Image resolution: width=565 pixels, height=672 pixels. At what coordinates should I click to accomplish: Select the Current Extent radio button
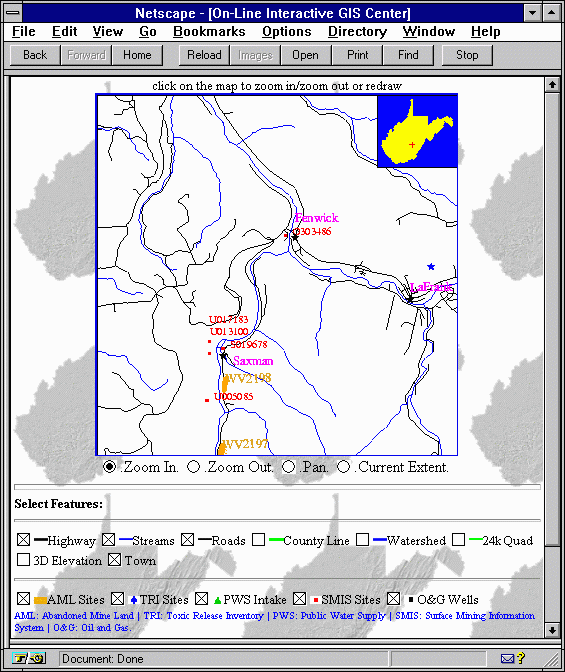343,466
